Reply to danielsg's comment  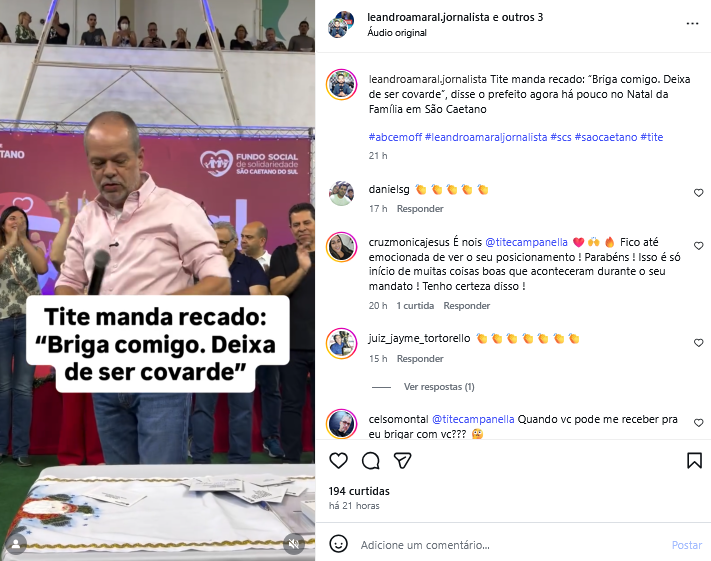tap(420, 209)
